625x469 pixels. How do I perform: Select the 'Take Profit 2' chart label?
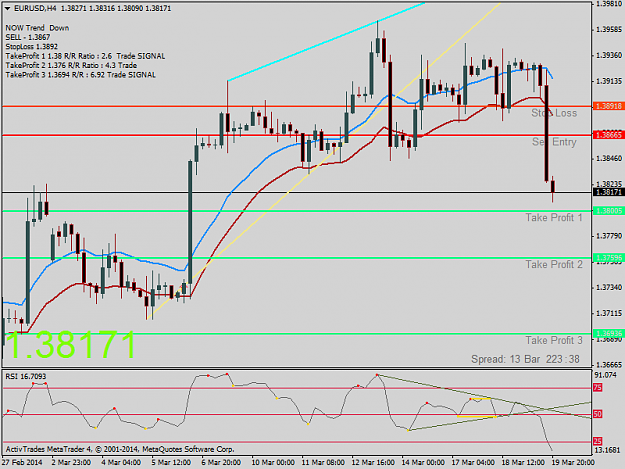coord(554,265)
